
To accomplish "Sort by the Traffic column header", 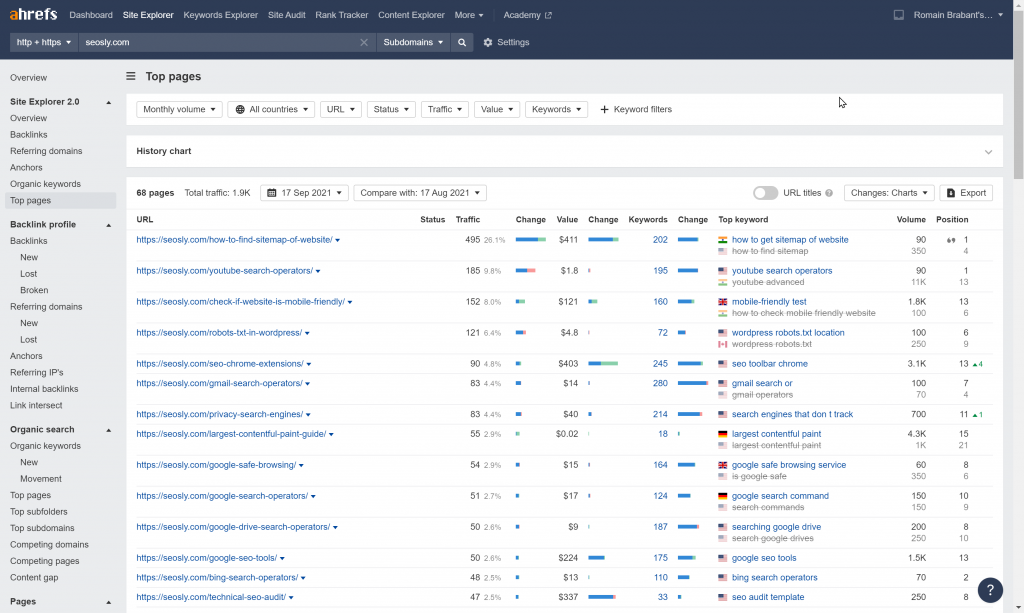I will [468, 220].
